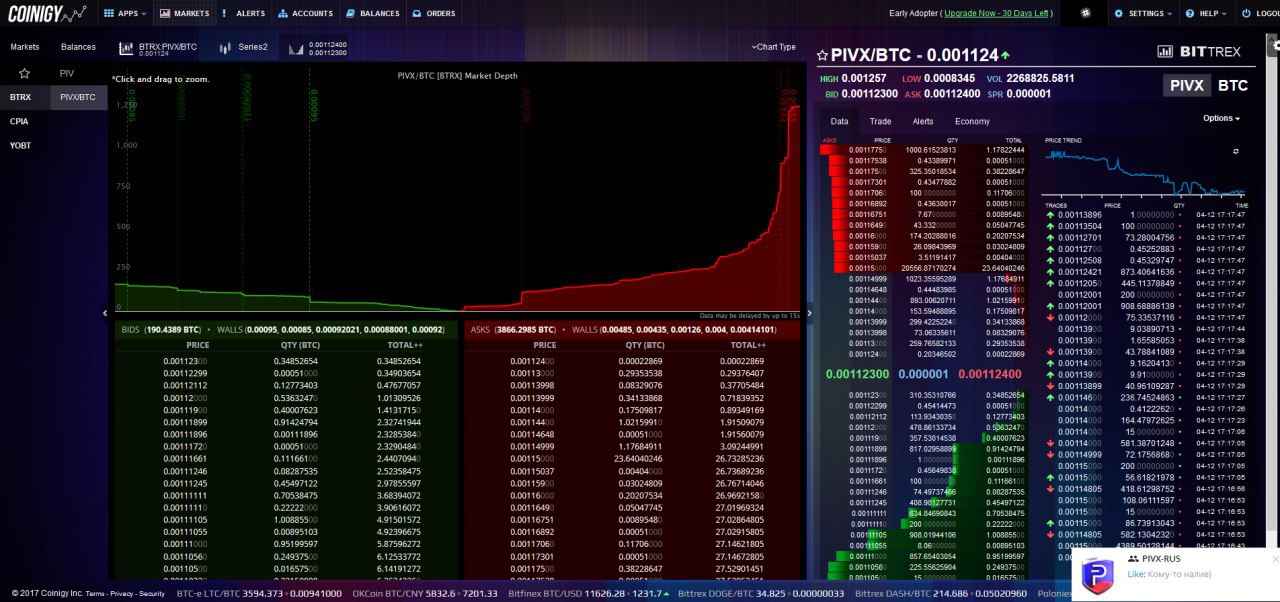Open the Alerts page in top navigation
The image size is (1280, 602).
coord(243,14)
